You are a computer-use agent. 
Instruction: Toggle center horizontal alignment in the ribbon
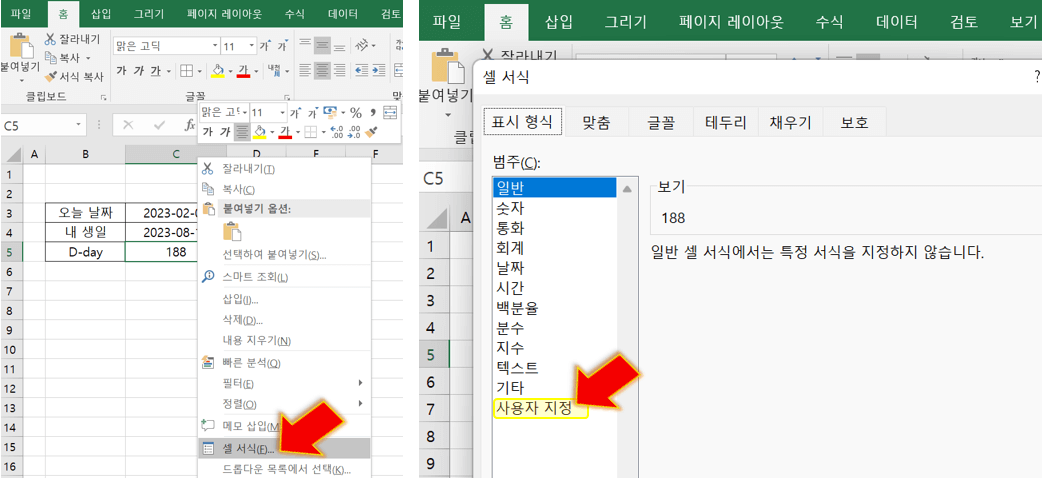point(322,69)
